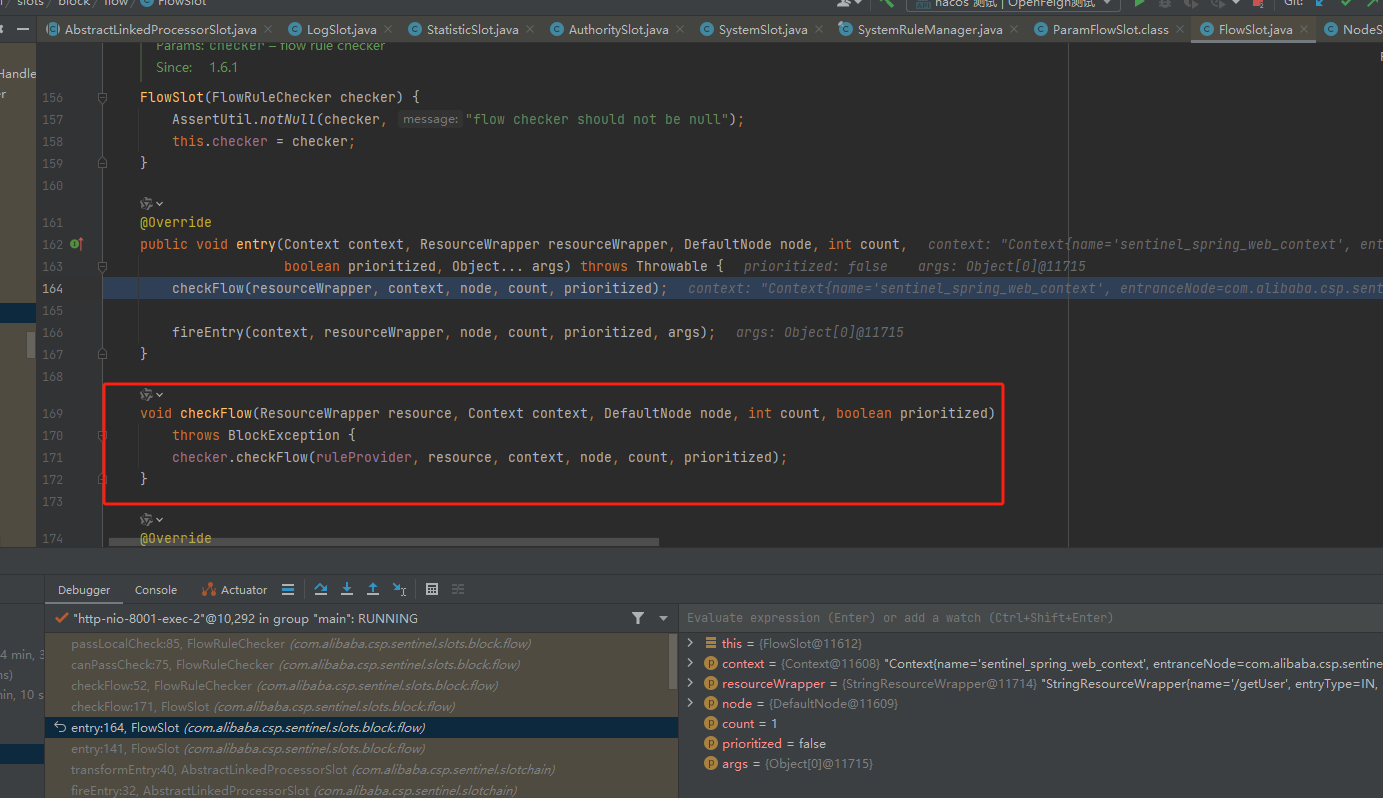Switch to SystemSlot.java tab

(x=762, y=29)
